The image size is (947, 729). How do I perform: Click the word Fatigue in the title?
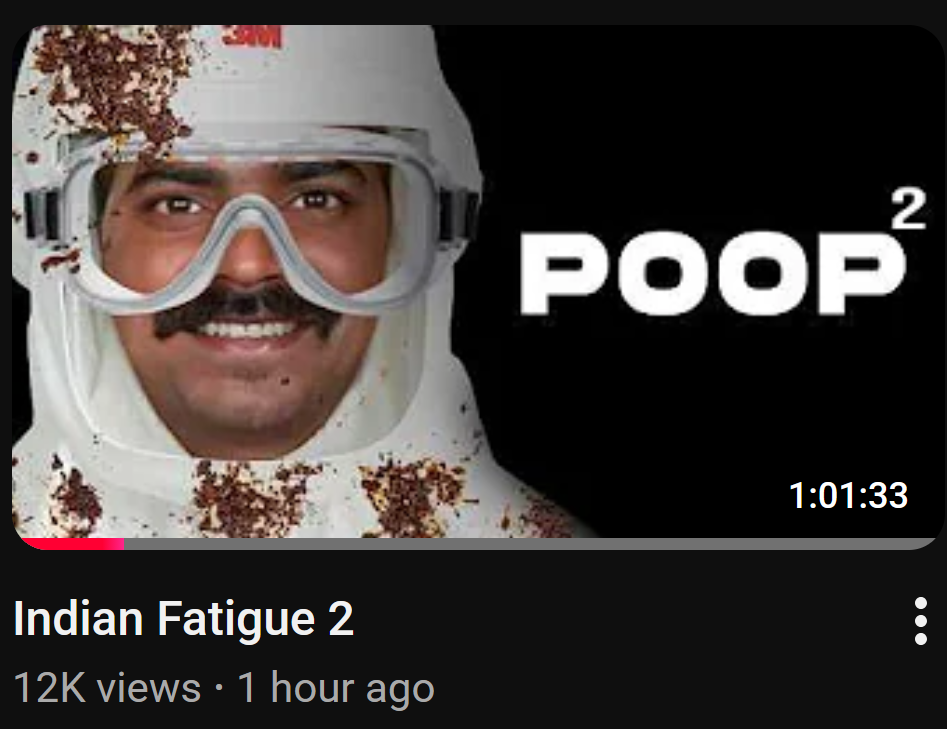236,618
